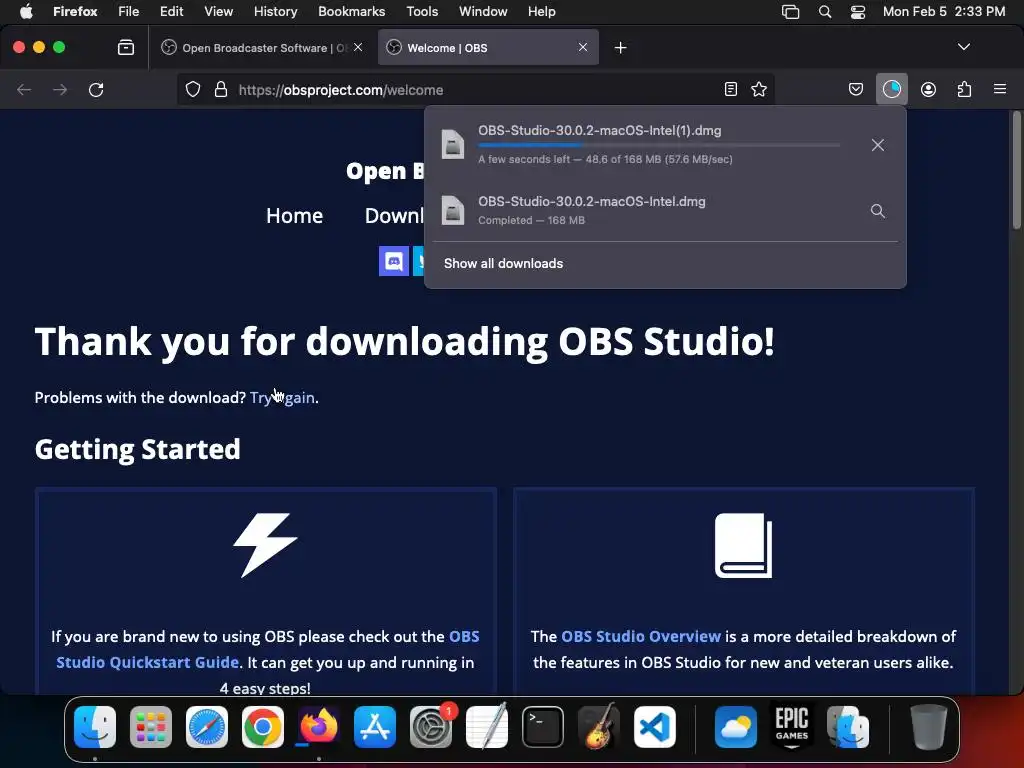Click the tracking protection shield icon
The height and width of the screenshot is (768, 1024).
pyautogui.click(x=193, y=89)
